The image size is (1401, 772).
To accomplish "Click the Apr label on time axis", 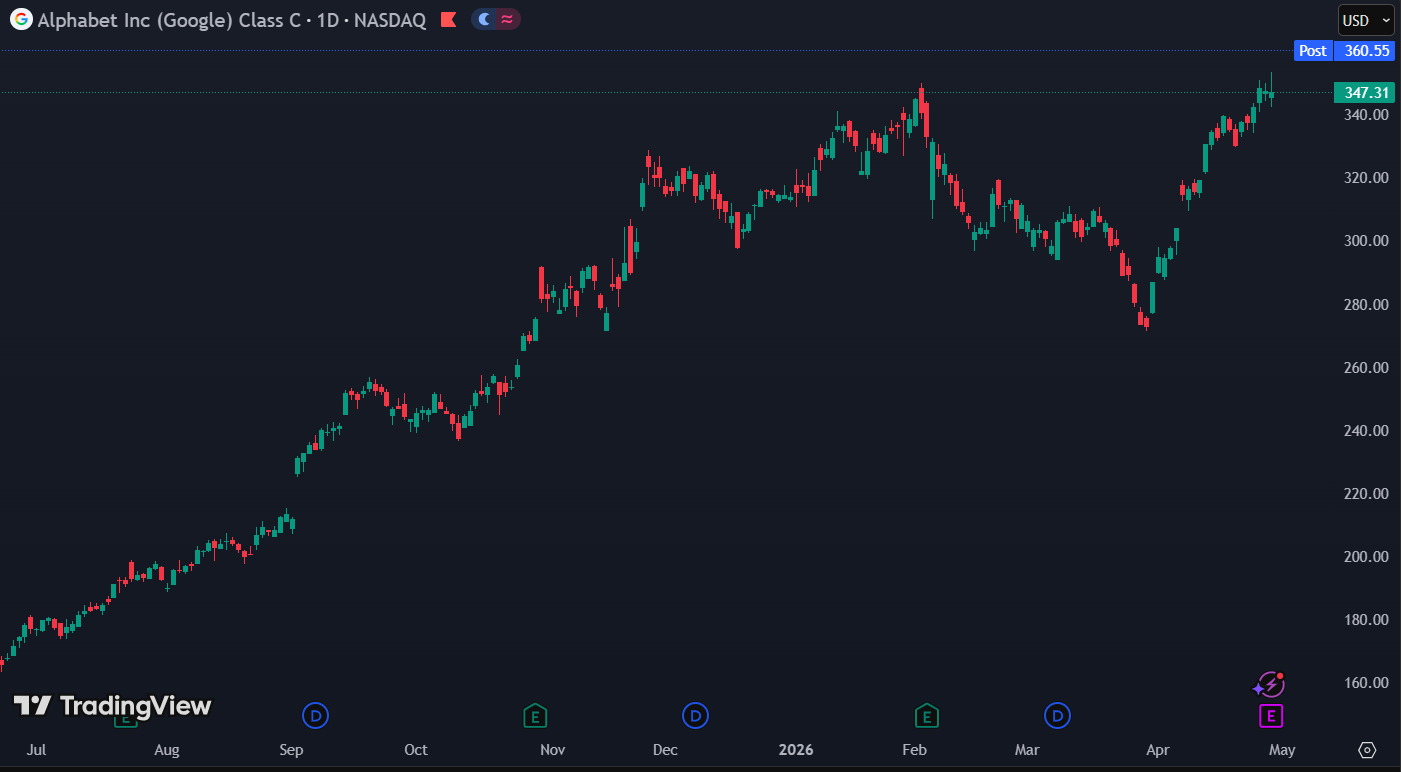I will point(1158,750).
